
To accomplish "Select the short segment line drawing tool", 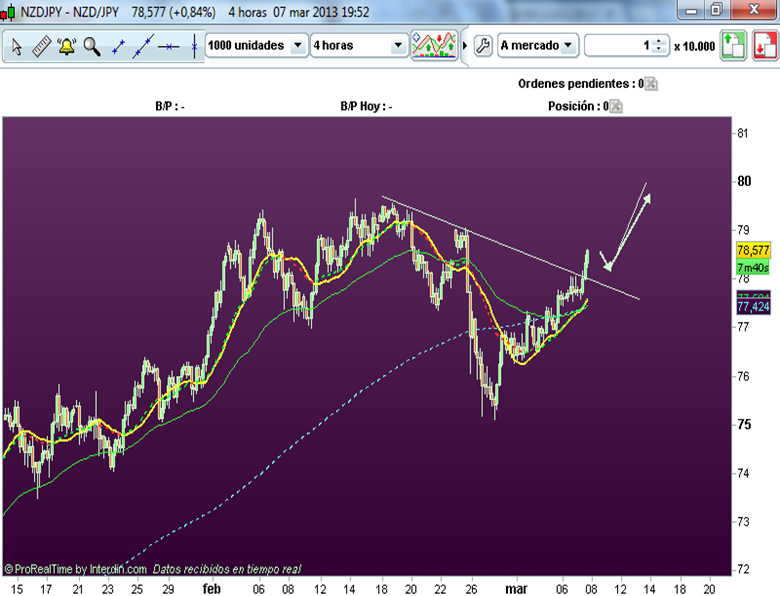I will [118, 47].
